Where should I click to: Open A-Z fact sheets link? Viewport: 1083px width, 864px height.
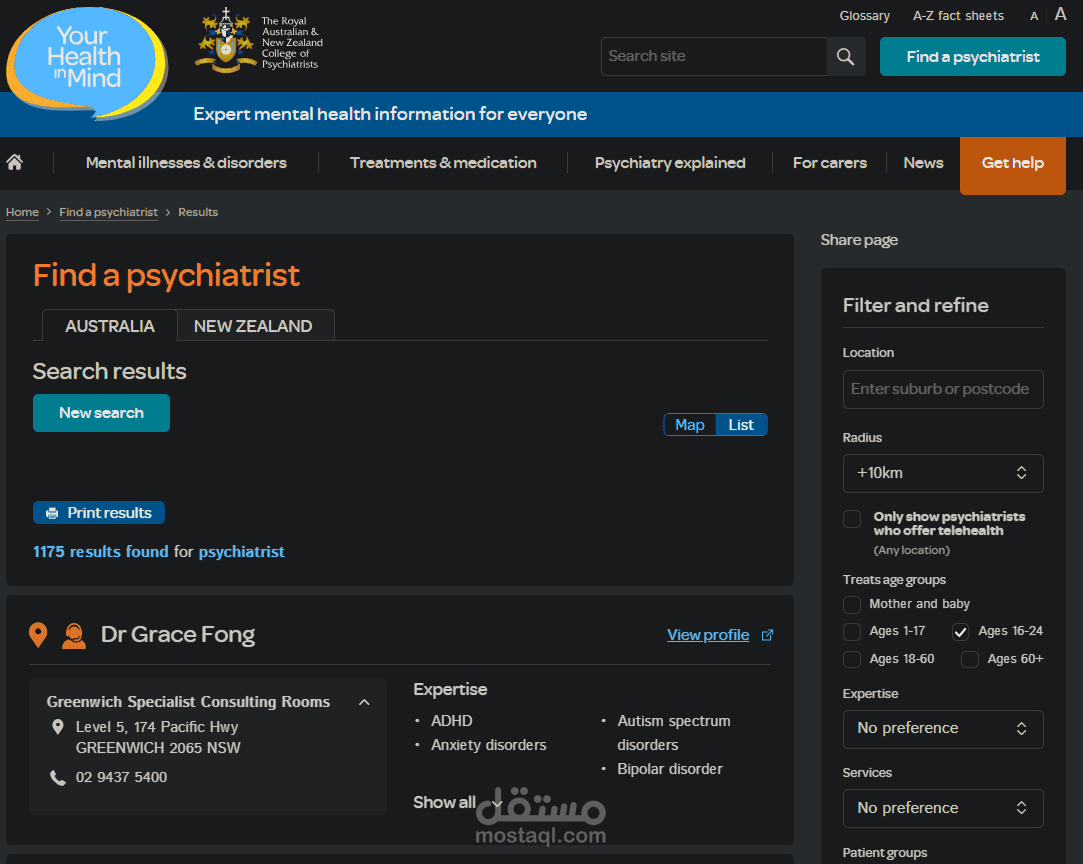958,16
